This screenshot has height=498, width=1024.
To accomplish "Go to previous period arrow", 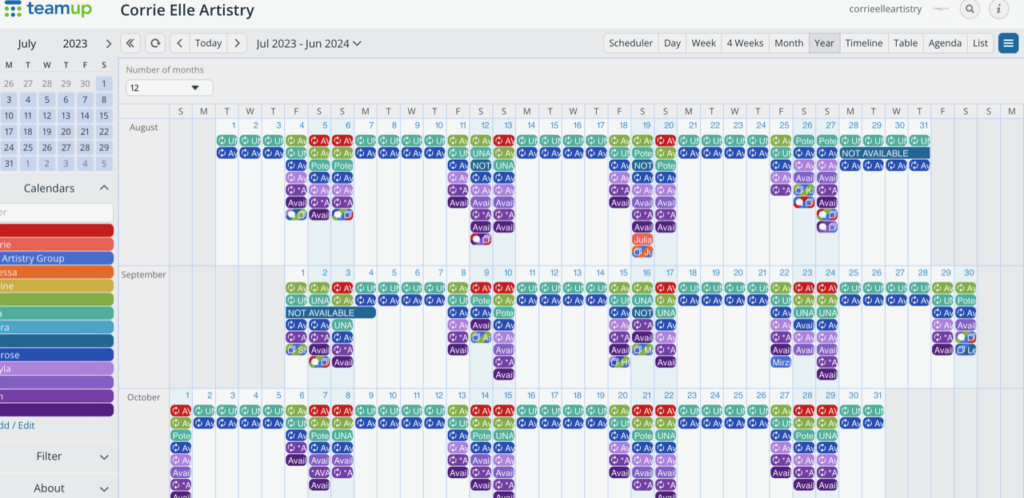I will click(180, 43).
